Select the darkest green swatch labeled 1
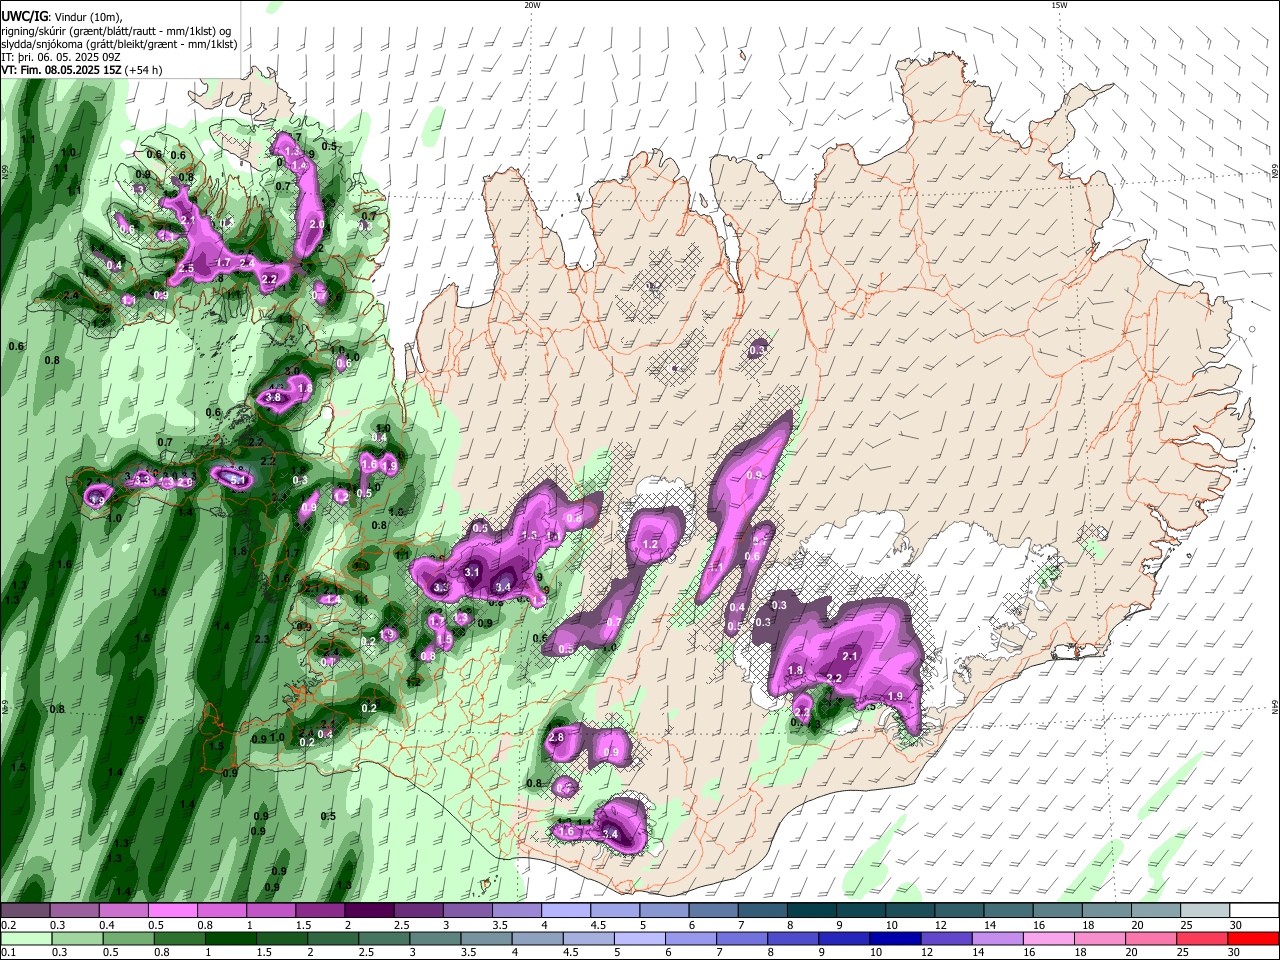Image resolution: width=1280 pixels, height=960 pixels. 229,939
